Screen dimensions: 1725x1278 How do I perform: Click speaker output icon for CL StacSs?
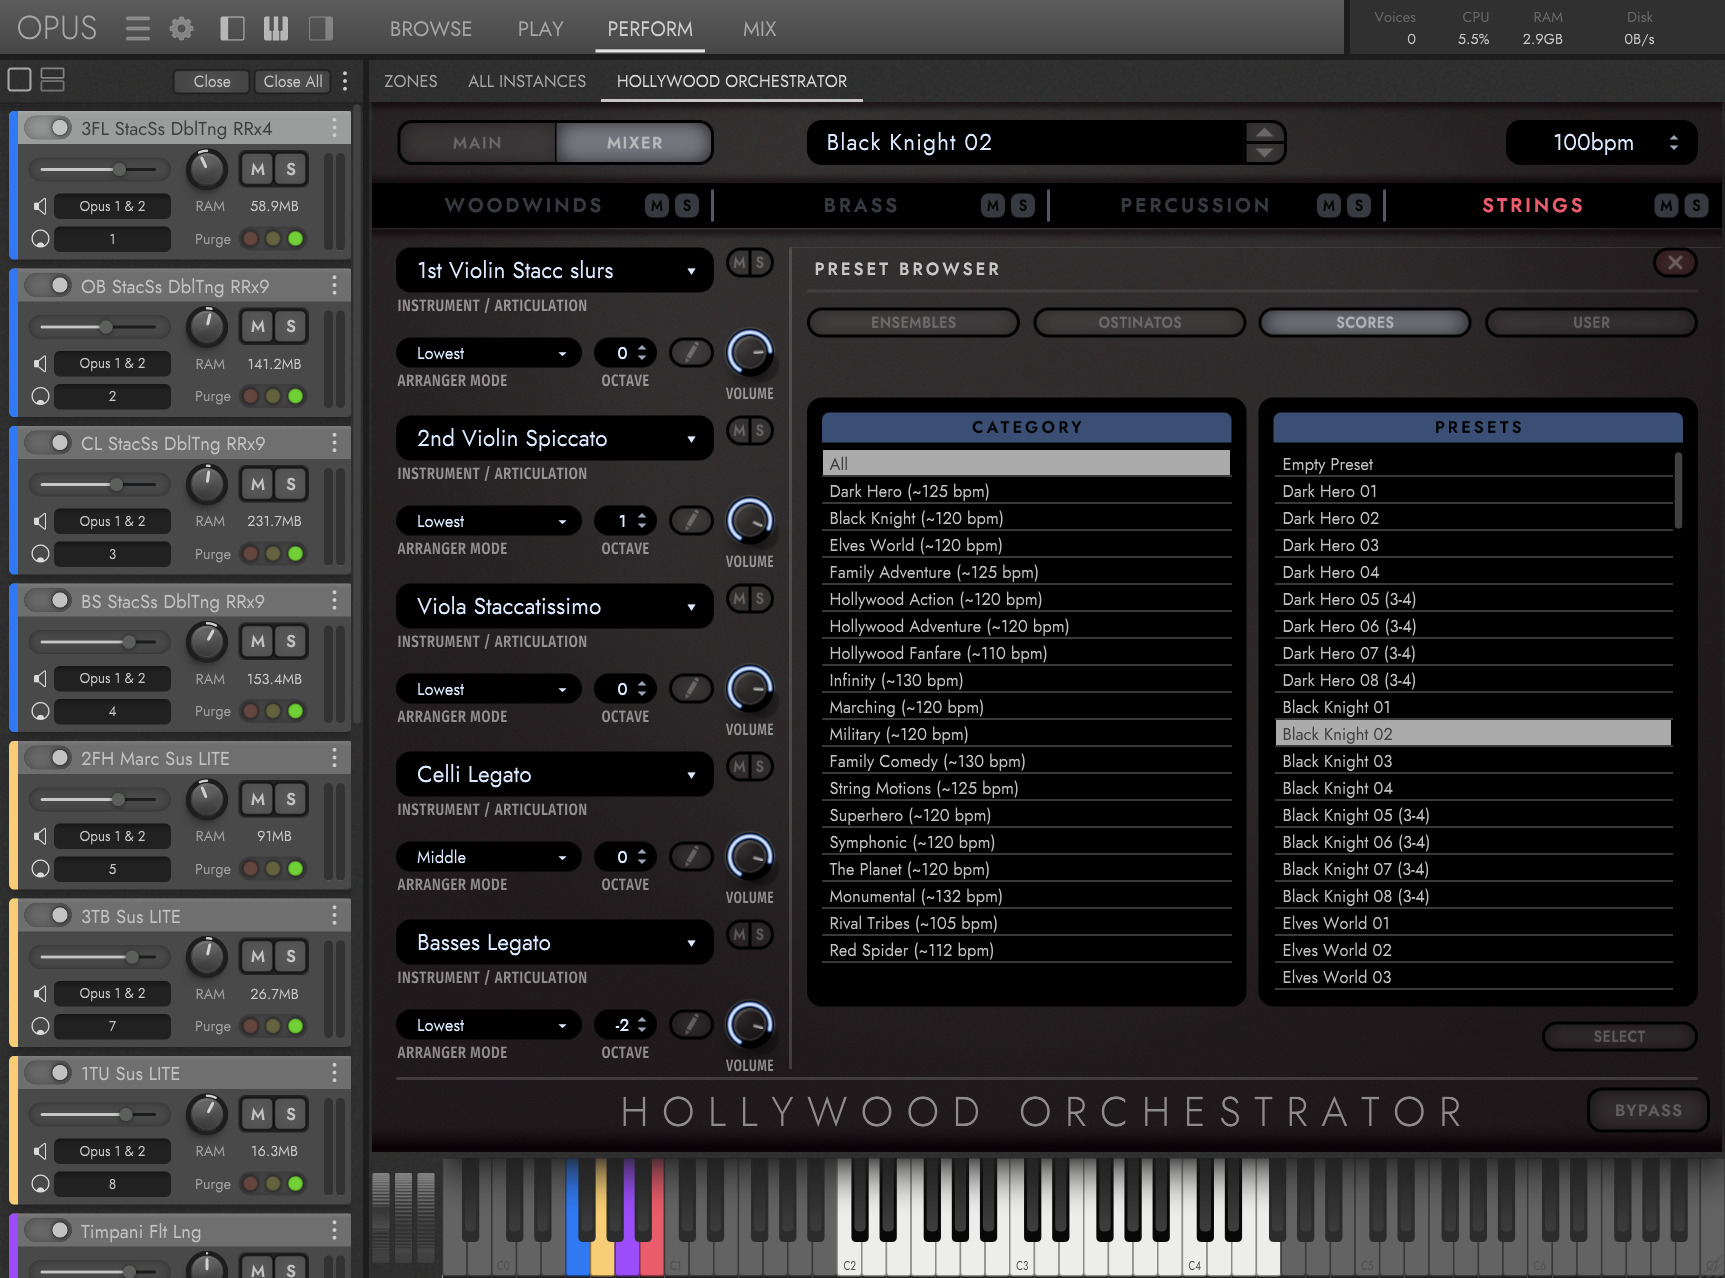(x=40, y=521)
